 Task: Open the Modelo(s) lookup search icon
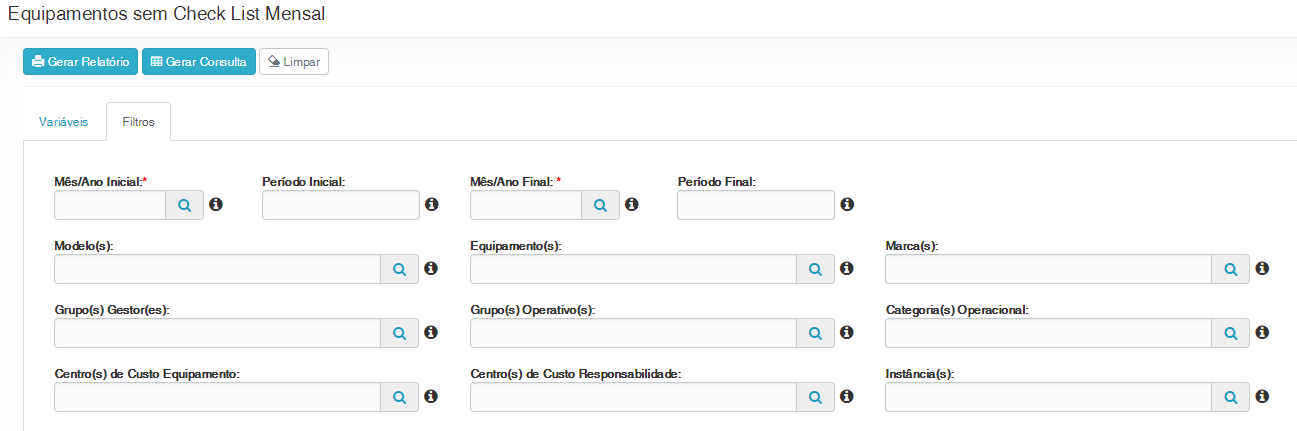pos(399,269)
